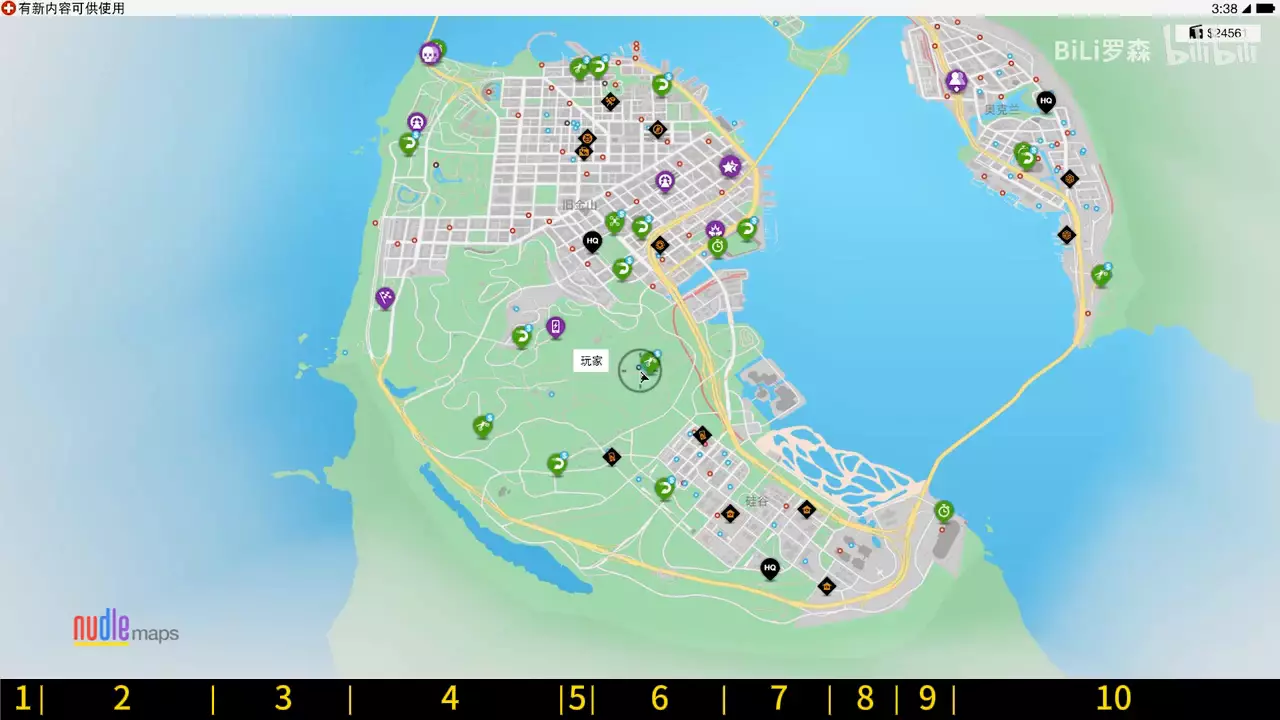Click the wallet icon beside the money amount

(1195, 33)
